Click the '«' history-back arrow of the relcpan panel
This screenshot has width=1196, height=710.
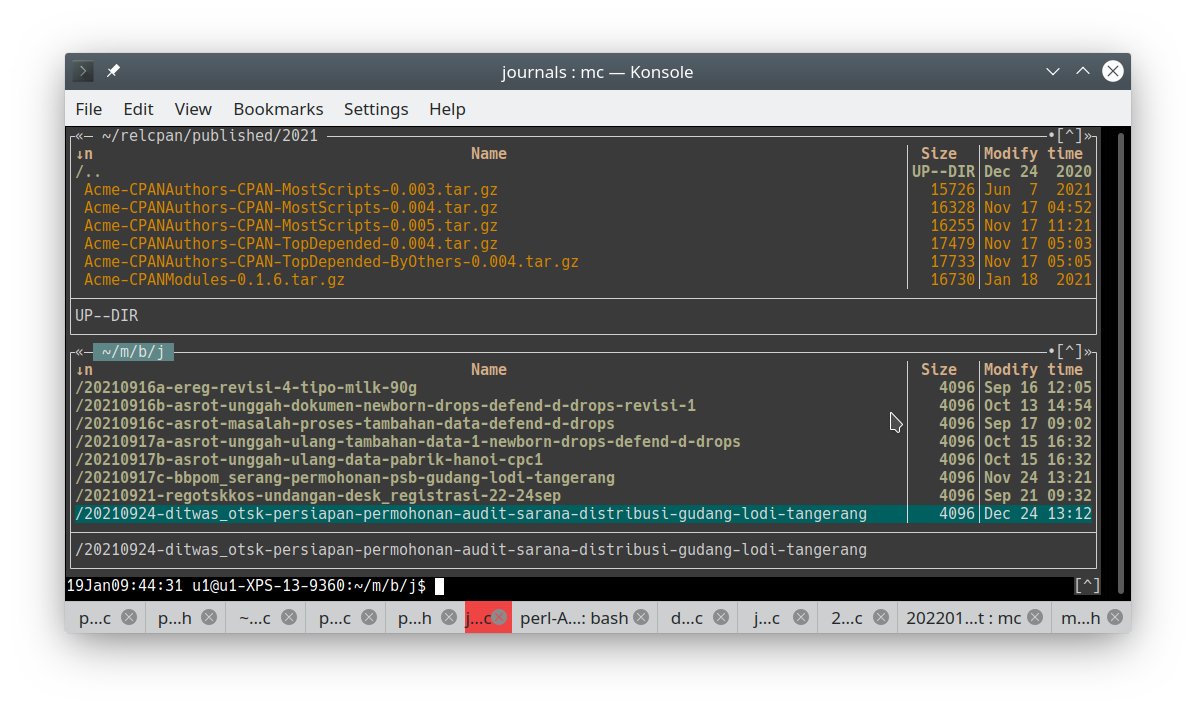(79, 136)
